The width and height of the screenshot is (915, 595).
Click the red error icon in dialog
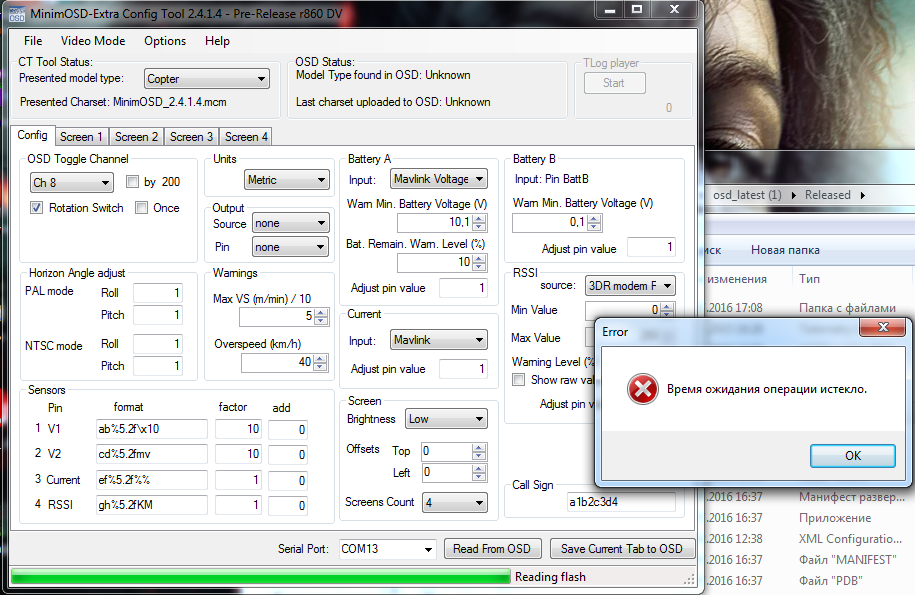642,389
